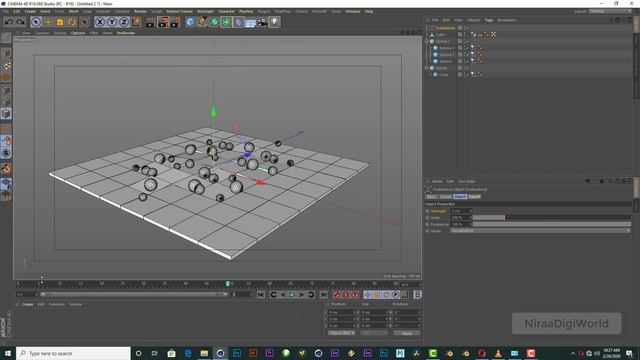This screenshot has height=360, width=640.
Task: Adjust the Scale slider in Object Properties
Action: (x=551, y=218)
